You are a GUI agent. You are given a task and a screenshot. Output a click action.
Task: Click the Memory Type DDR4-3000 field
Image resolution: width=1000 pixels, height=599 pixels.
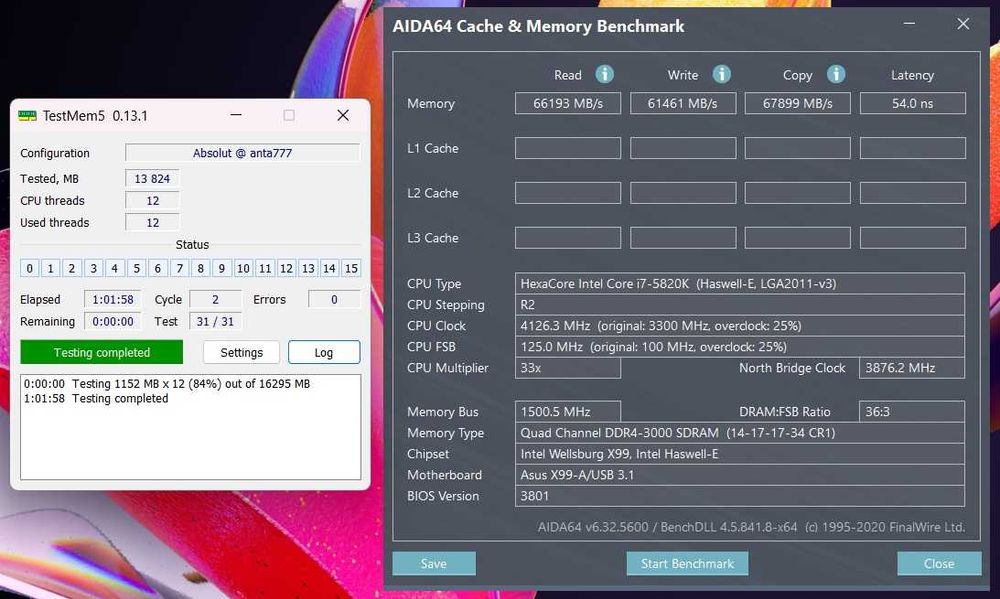tap(740, 433)
